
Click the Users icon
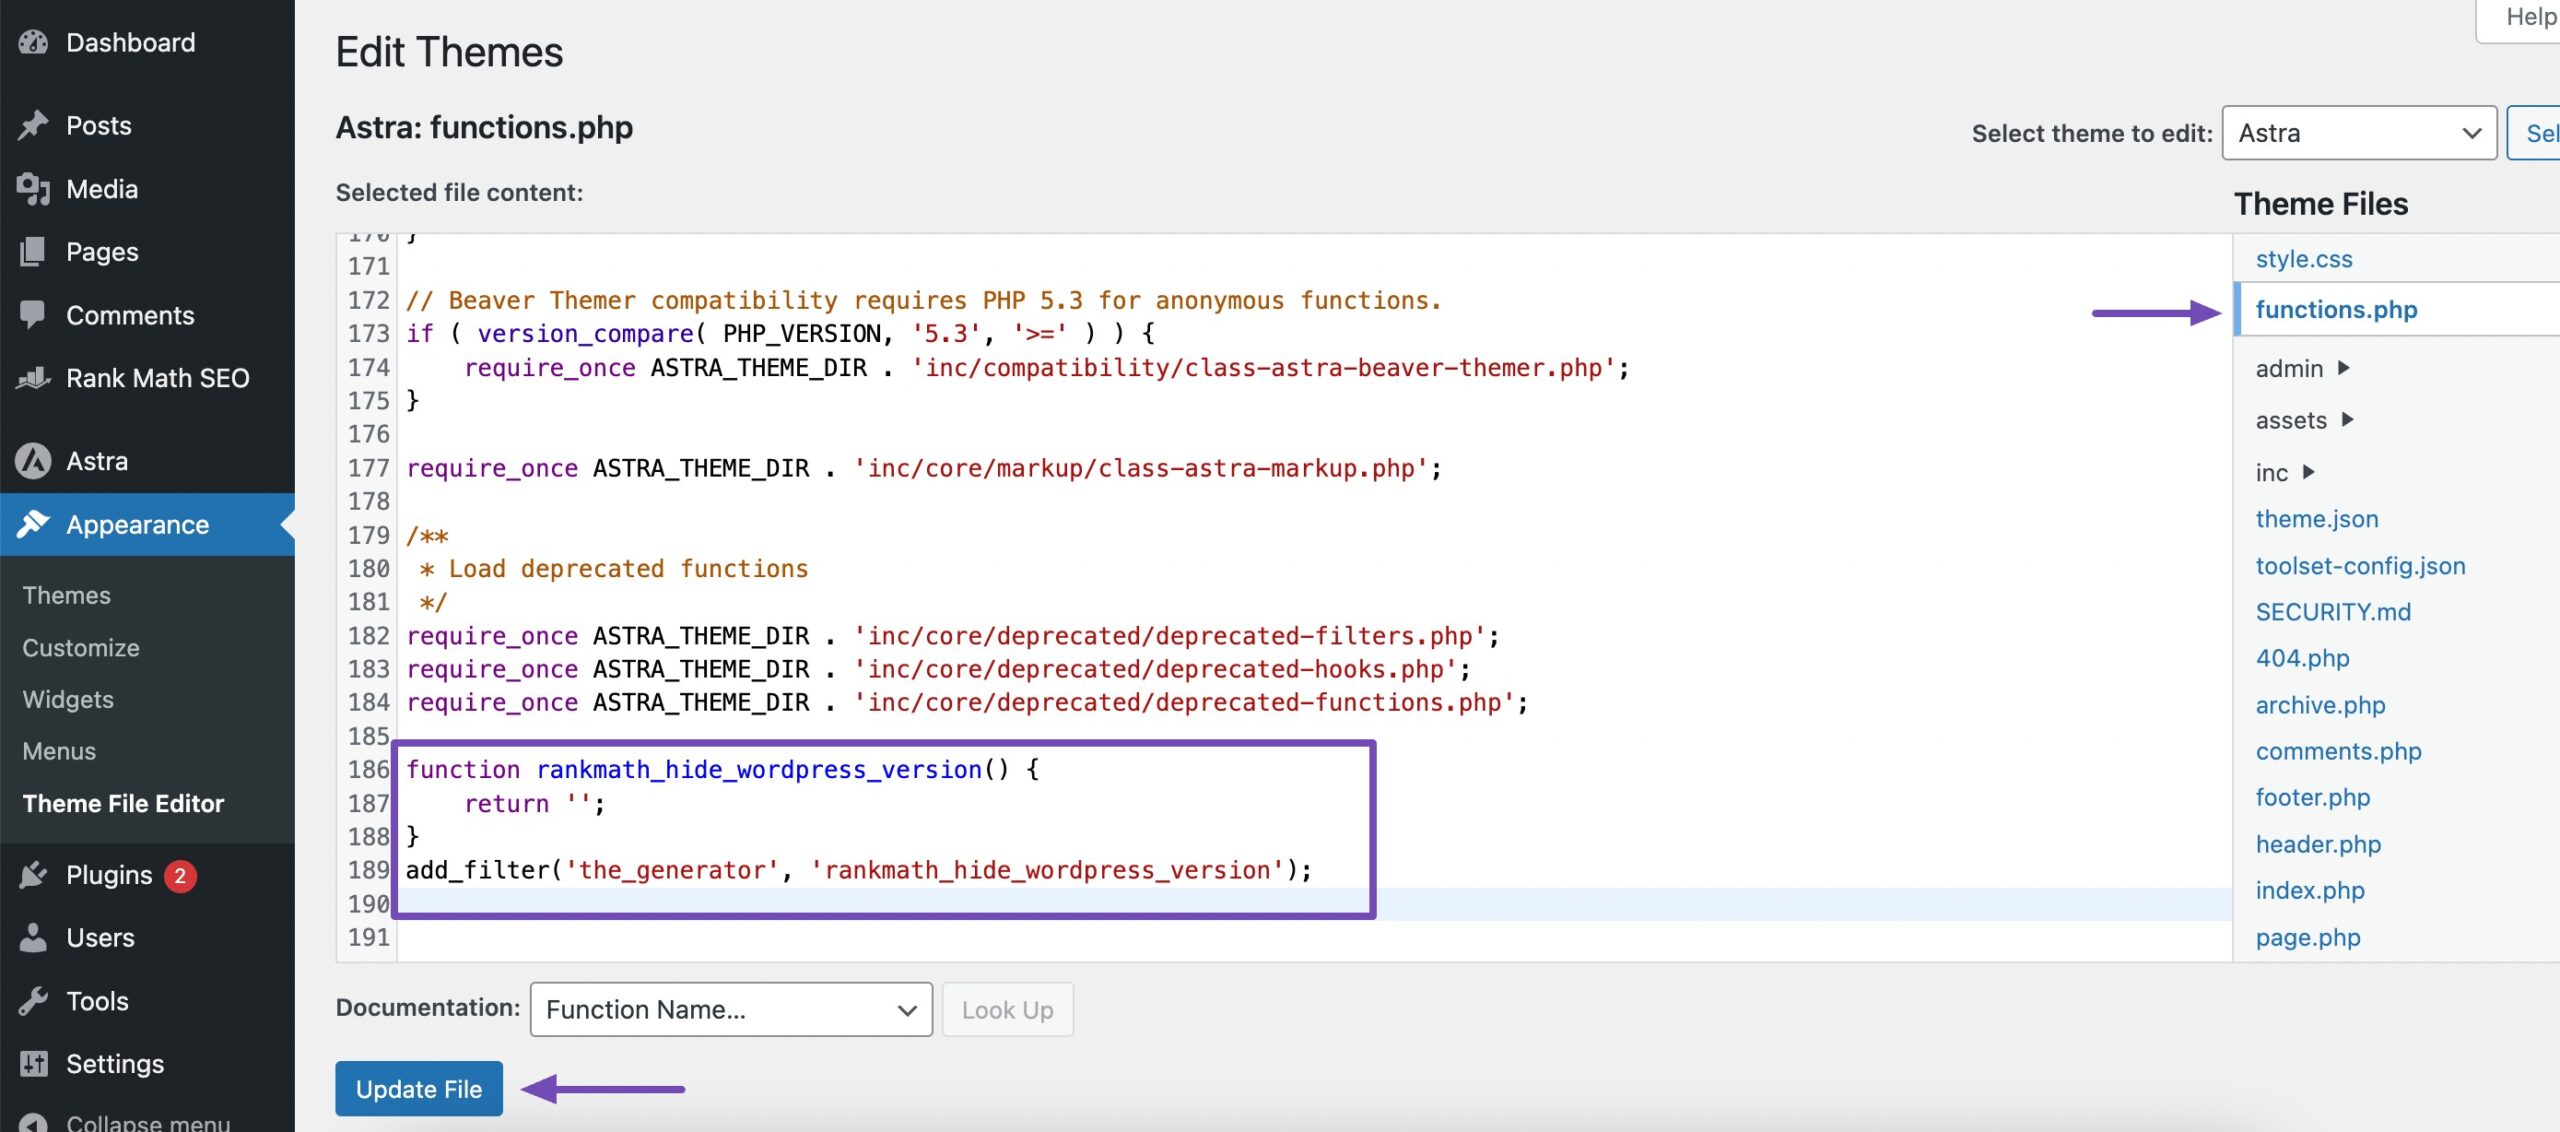[x=33, y=937]
